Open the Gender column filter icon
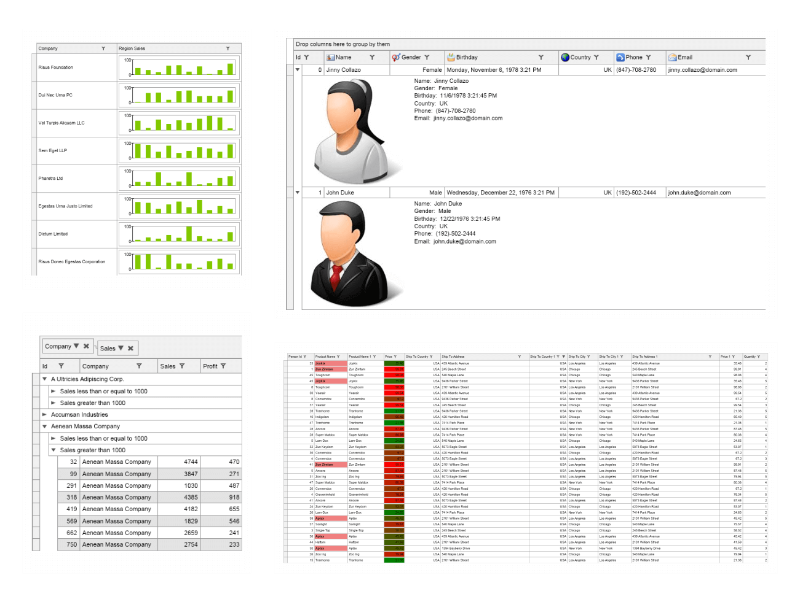Screen dimensions: 800x602 pyautogui.click(x=427, y=58)
